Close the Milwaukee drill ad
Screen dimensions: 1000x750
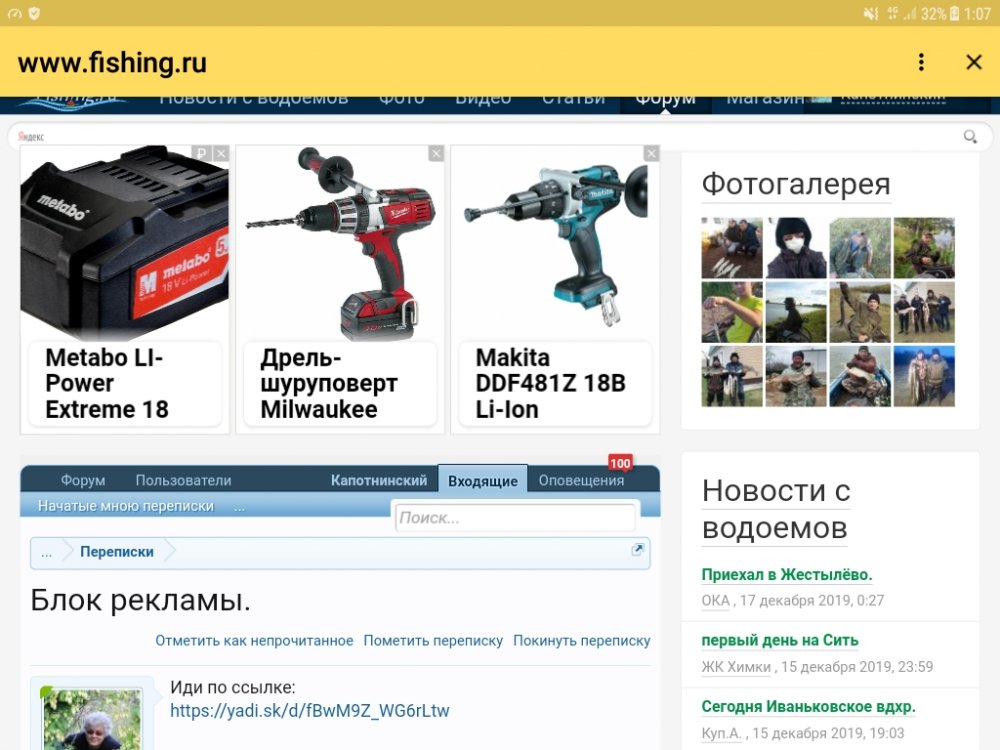click(436, 153)
